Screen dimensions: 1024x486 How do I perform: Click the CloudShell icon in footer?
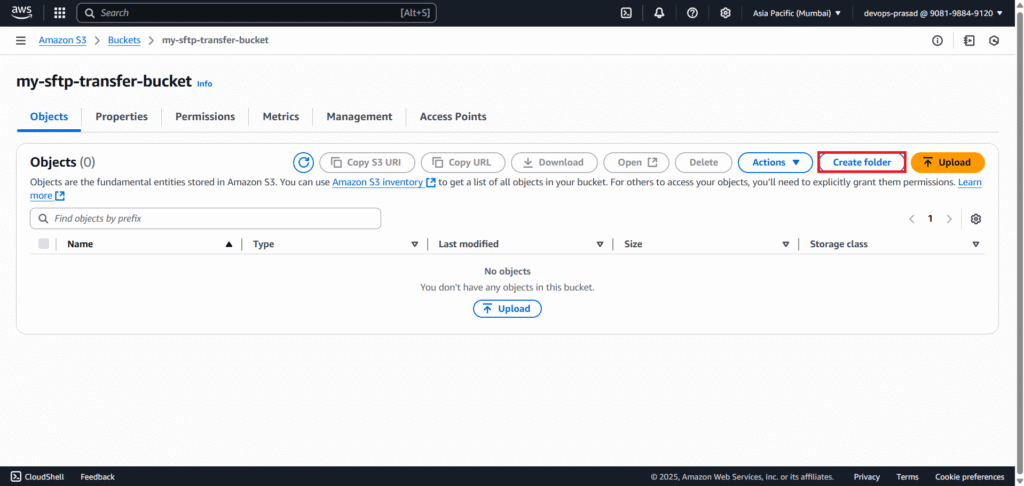click(x=16, y=477)
